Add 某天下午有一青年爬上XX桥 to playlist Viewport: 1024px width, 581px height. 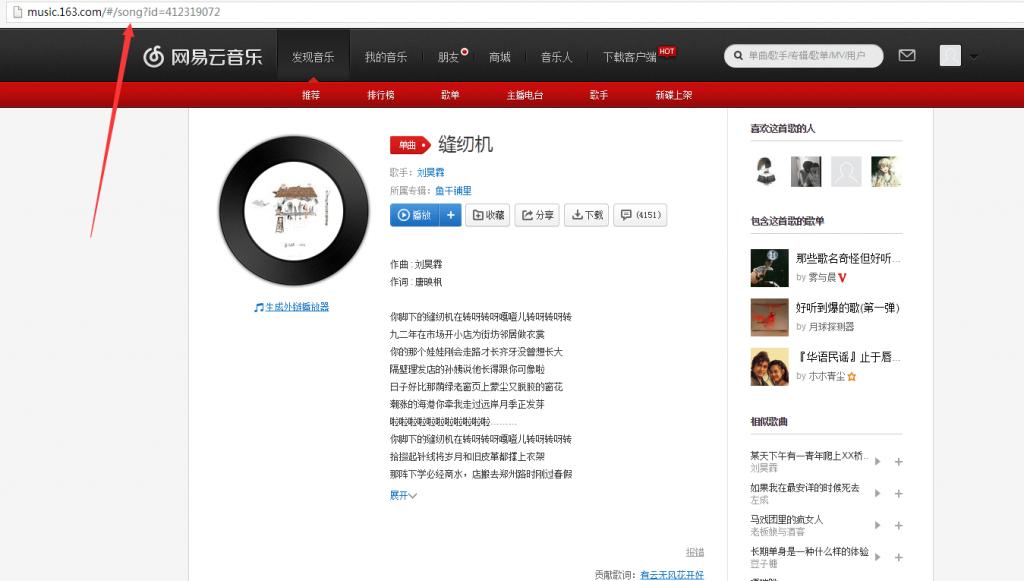[x=899, y=462]
